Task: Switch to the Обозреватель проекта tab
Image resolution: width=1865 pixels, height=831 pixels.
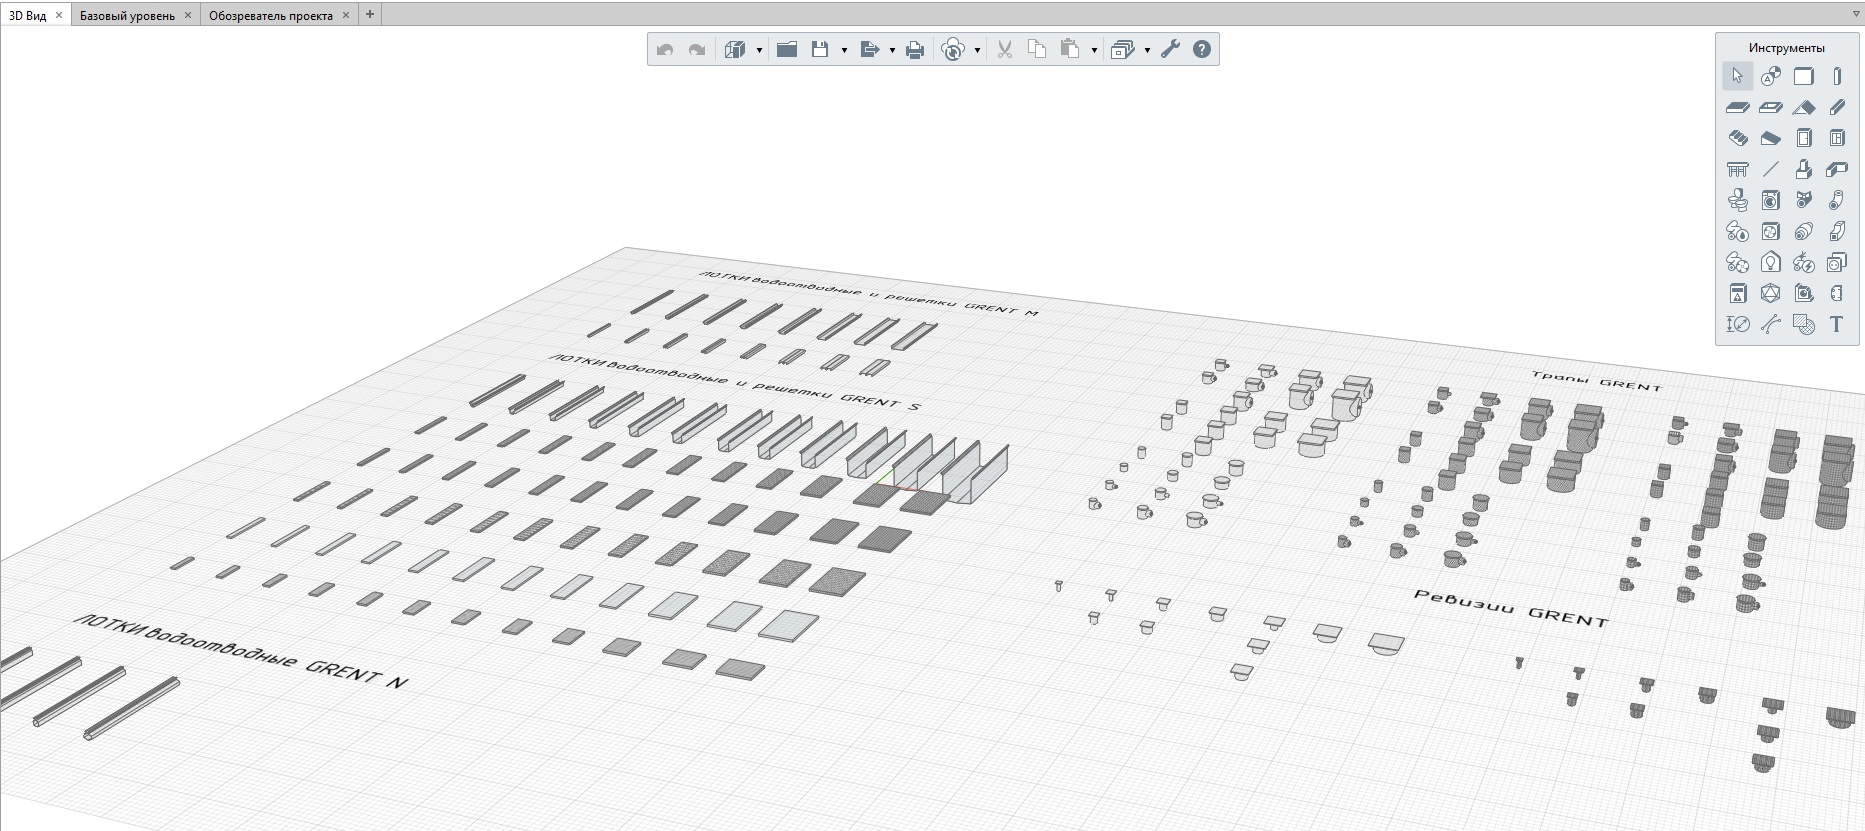Action: tap(271, 15)
